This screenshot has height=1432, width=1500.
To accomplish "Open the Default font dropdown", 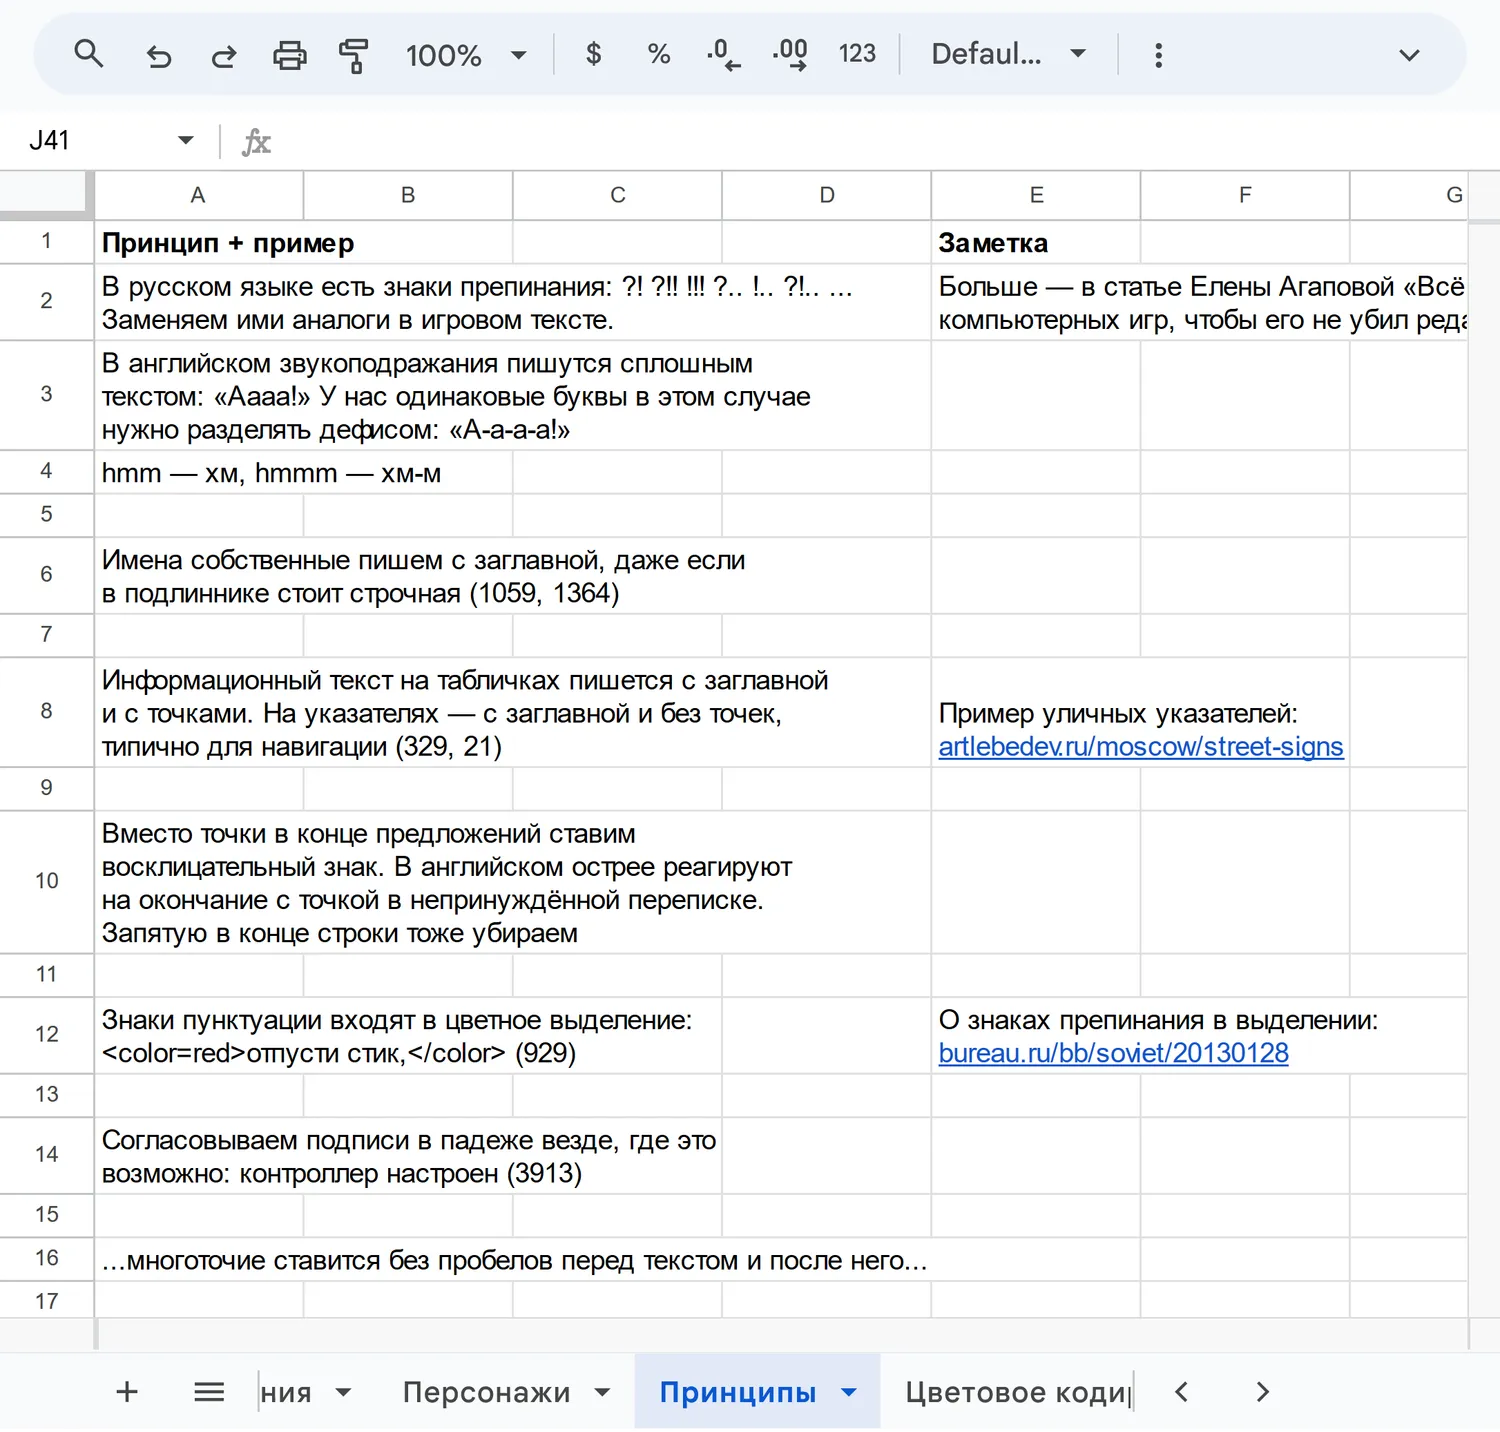I will 1008,54.
